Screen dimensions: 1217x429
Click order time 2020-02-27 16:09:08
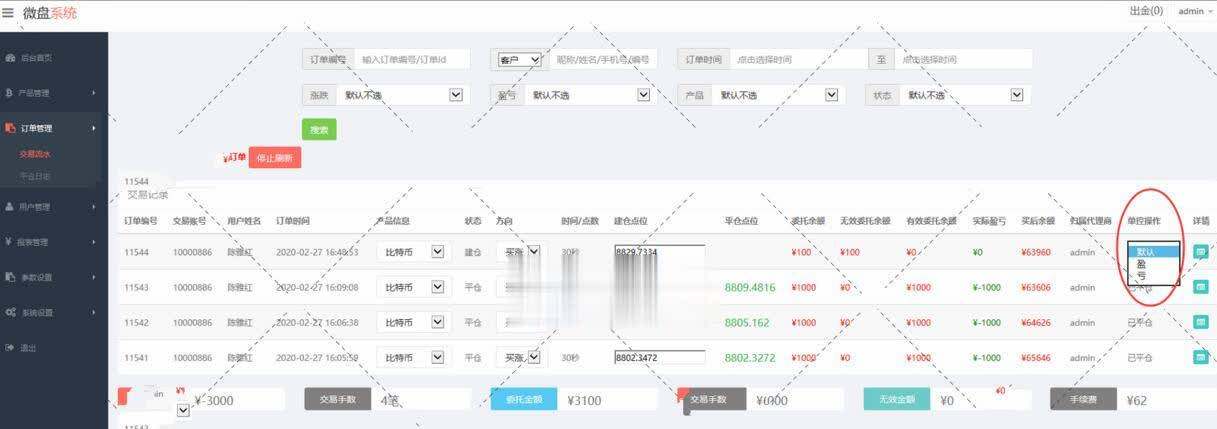pos(316,287)
